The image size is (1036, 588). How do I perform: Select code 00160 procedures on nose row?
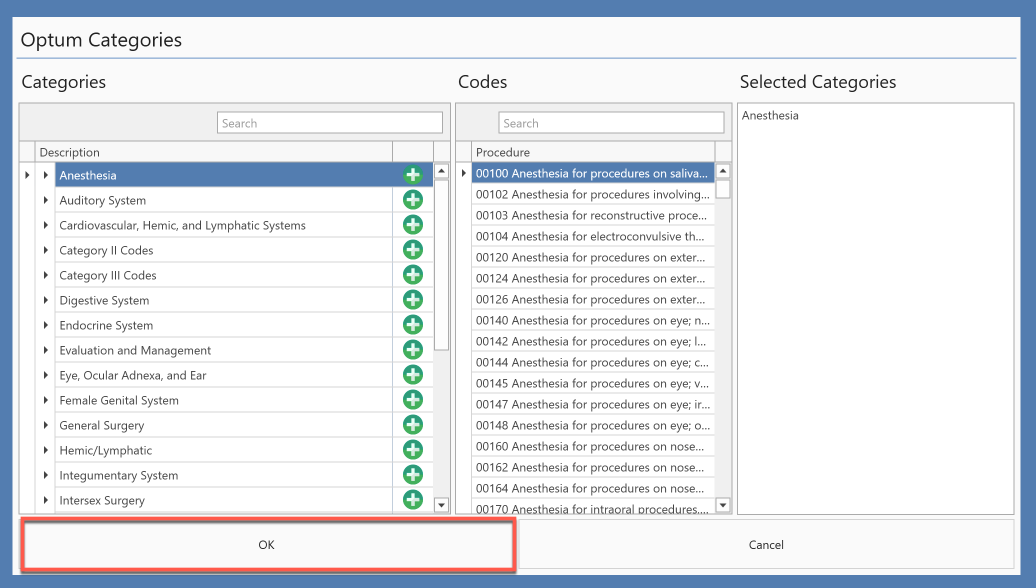[x=593, y=446]
